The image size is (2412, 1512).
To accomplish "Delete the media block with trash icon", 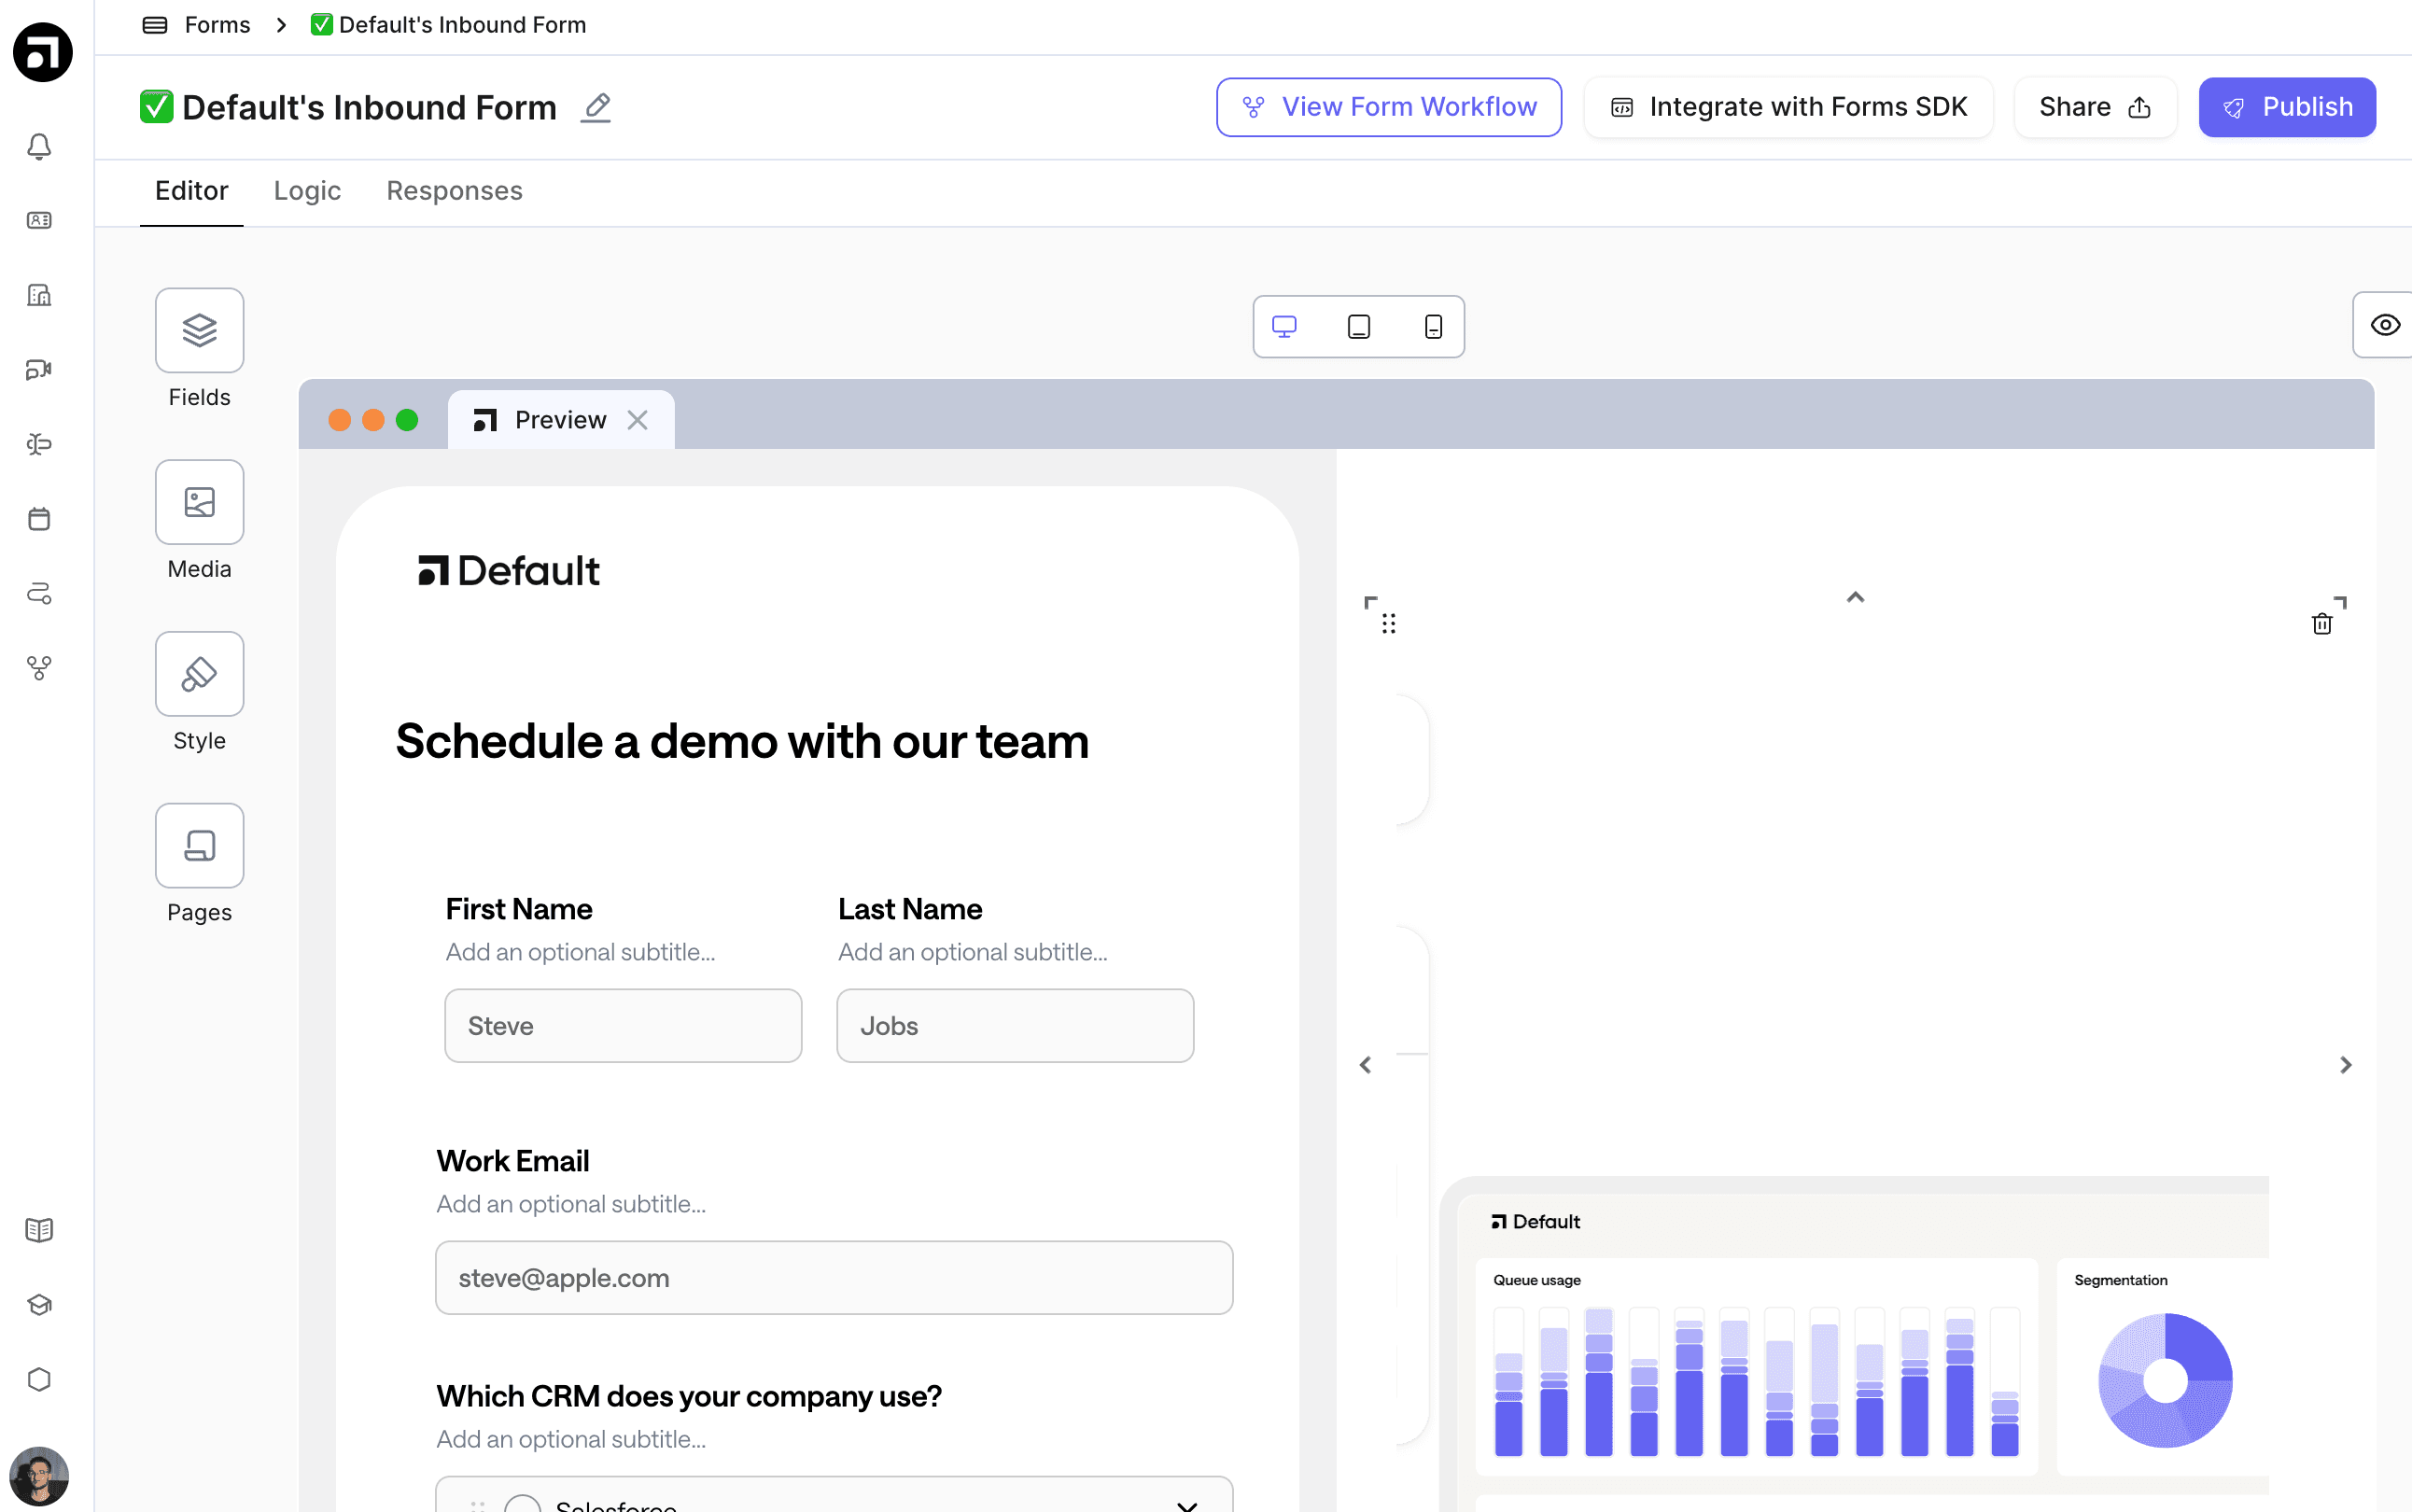I will (2321, 624).
